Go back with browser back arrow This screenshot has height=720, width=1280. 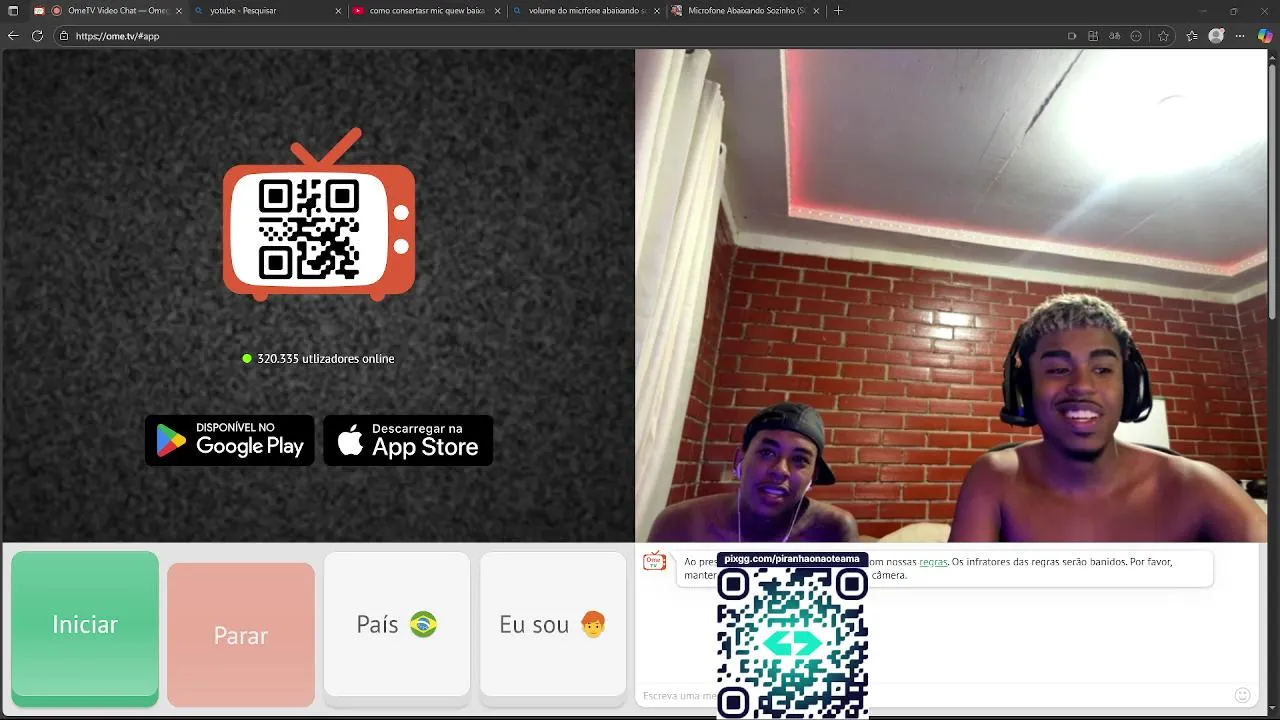coord(13,36)
